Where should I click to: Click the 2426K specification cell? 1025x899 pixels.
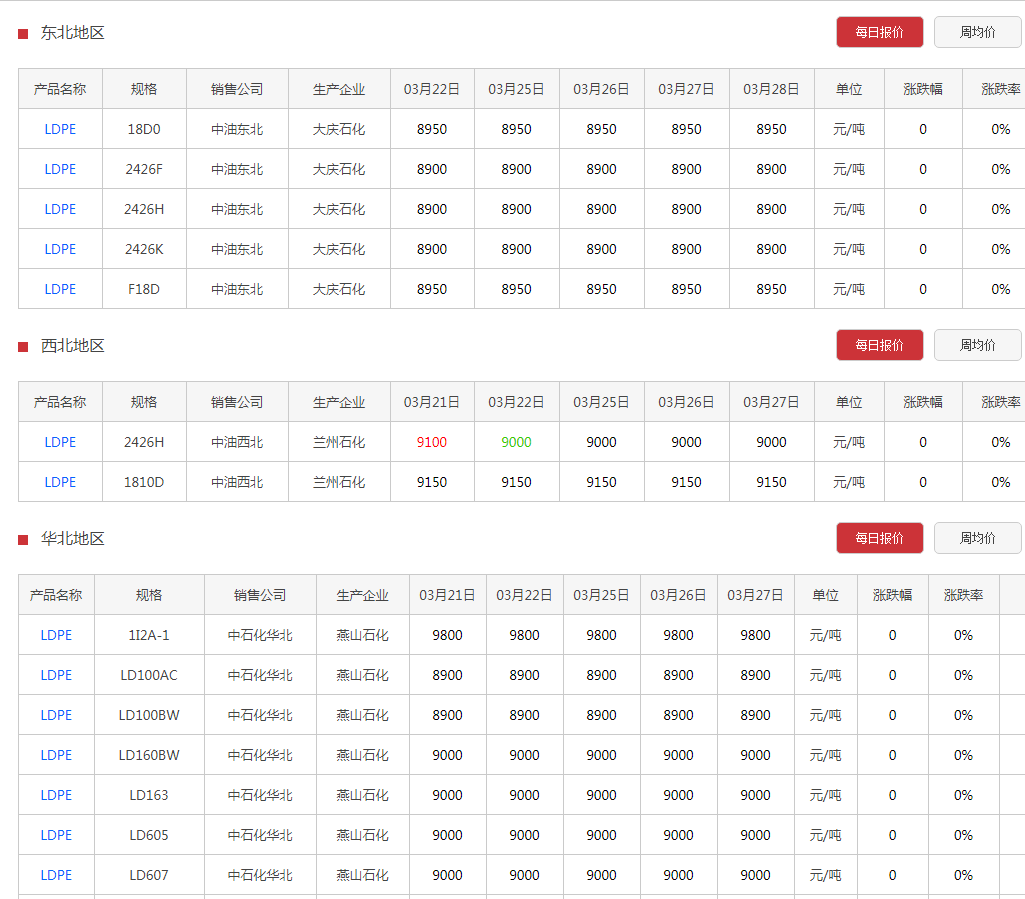pyautogui.click(x=144, y=249)
